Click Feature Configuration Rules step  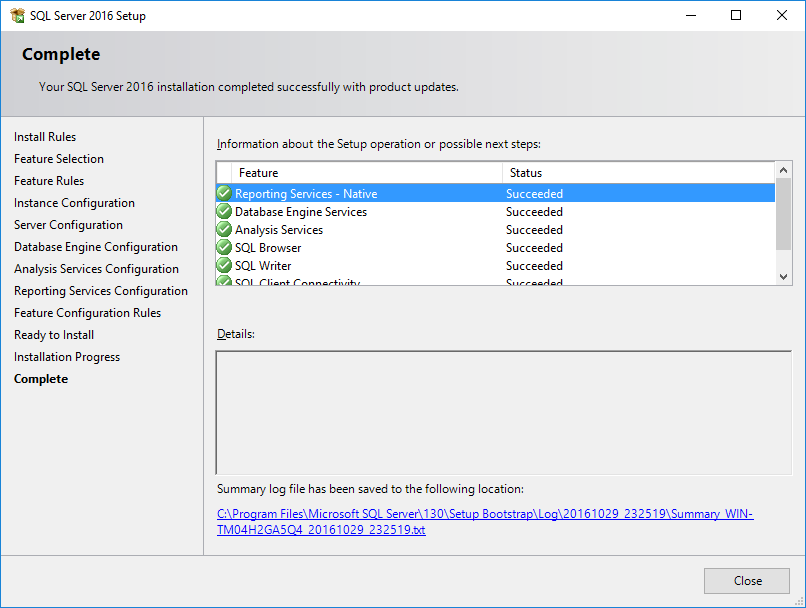[x=87, y=313]
